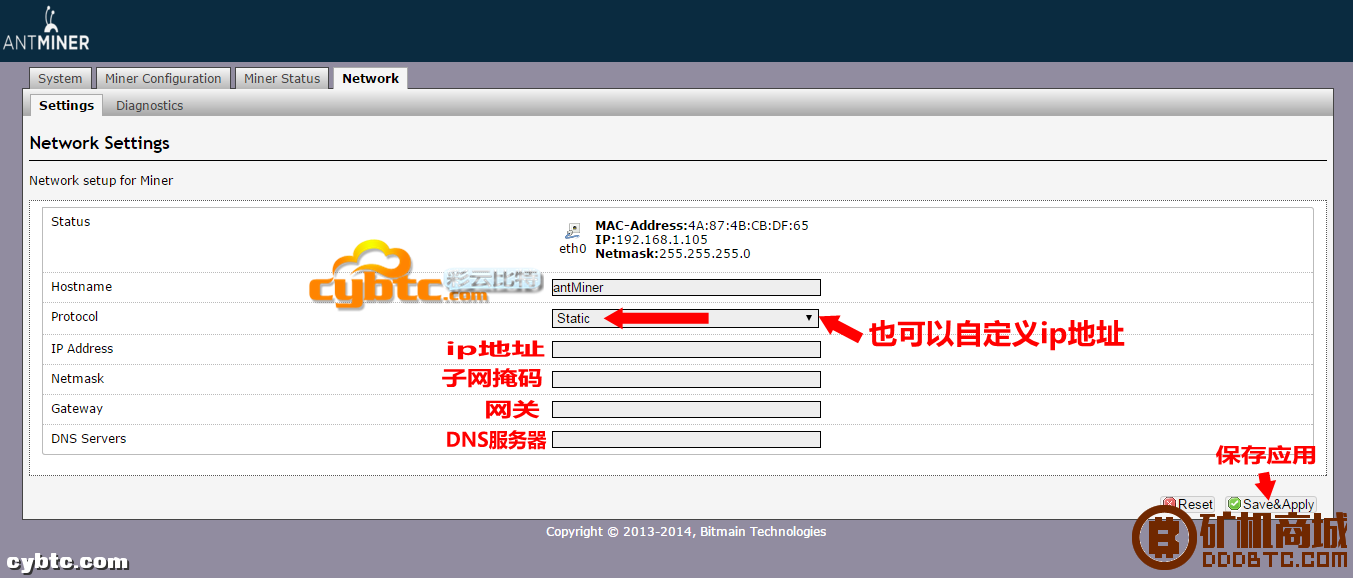Focus the Netmask input field
1353x578 pixels.
(686, 379)
